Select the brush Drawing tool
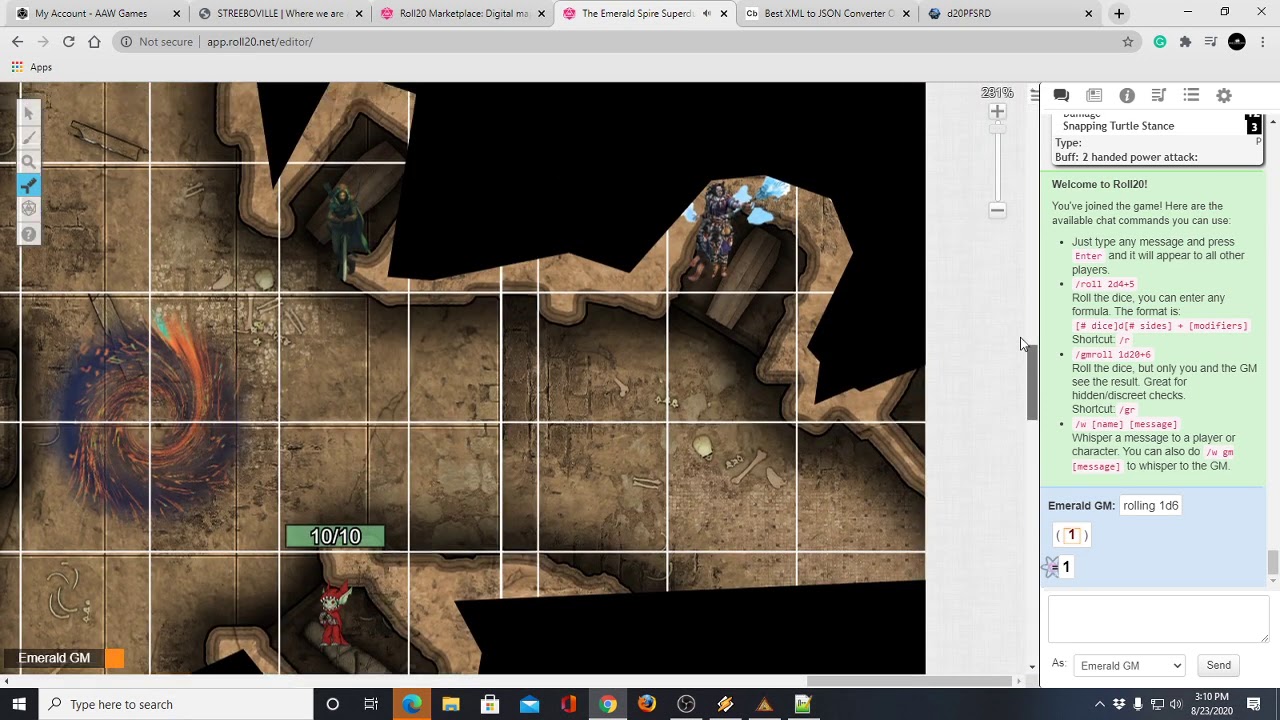The image size is (1280, 720). (28, 137)
